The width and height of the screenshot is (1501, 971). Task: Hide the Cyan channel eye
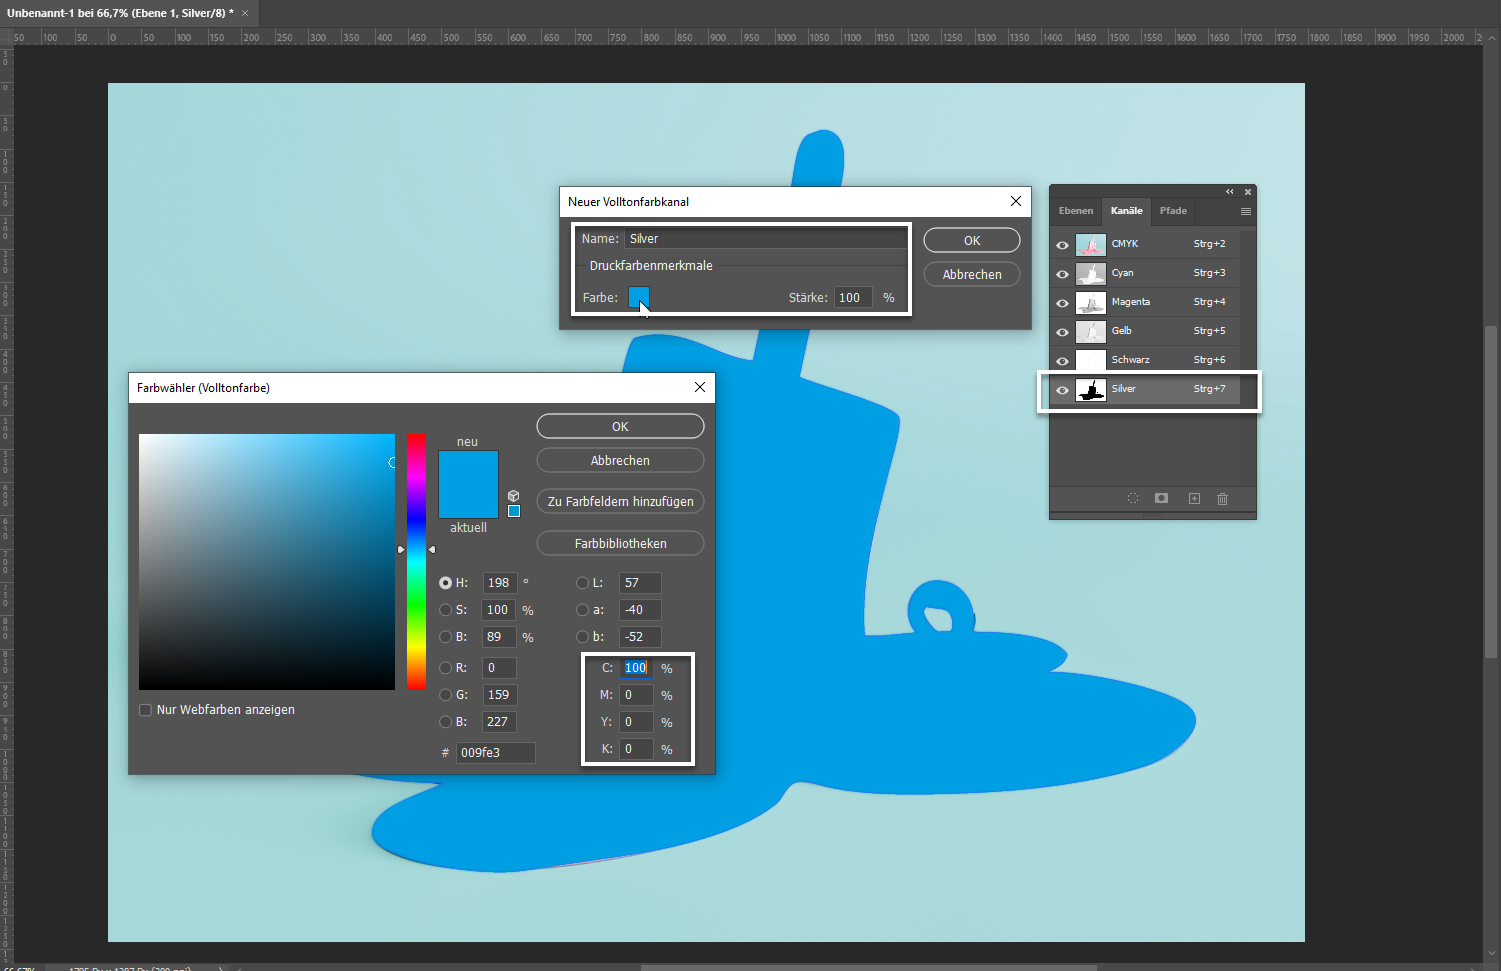point(1062,274)
